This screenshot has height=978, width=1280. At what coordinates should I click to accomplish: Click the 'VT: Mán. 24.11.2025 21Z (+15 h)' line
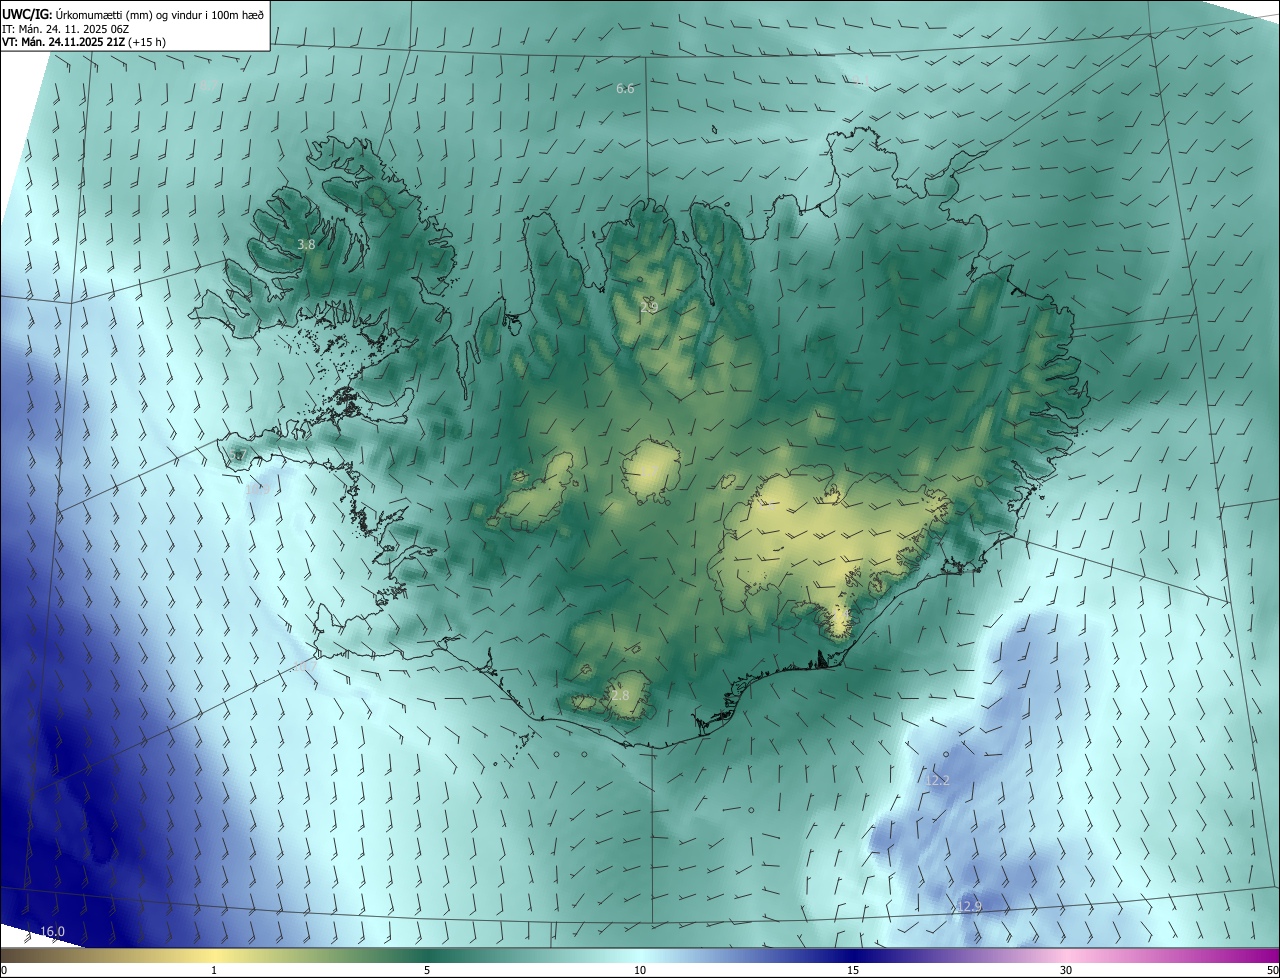coord(83,43)
